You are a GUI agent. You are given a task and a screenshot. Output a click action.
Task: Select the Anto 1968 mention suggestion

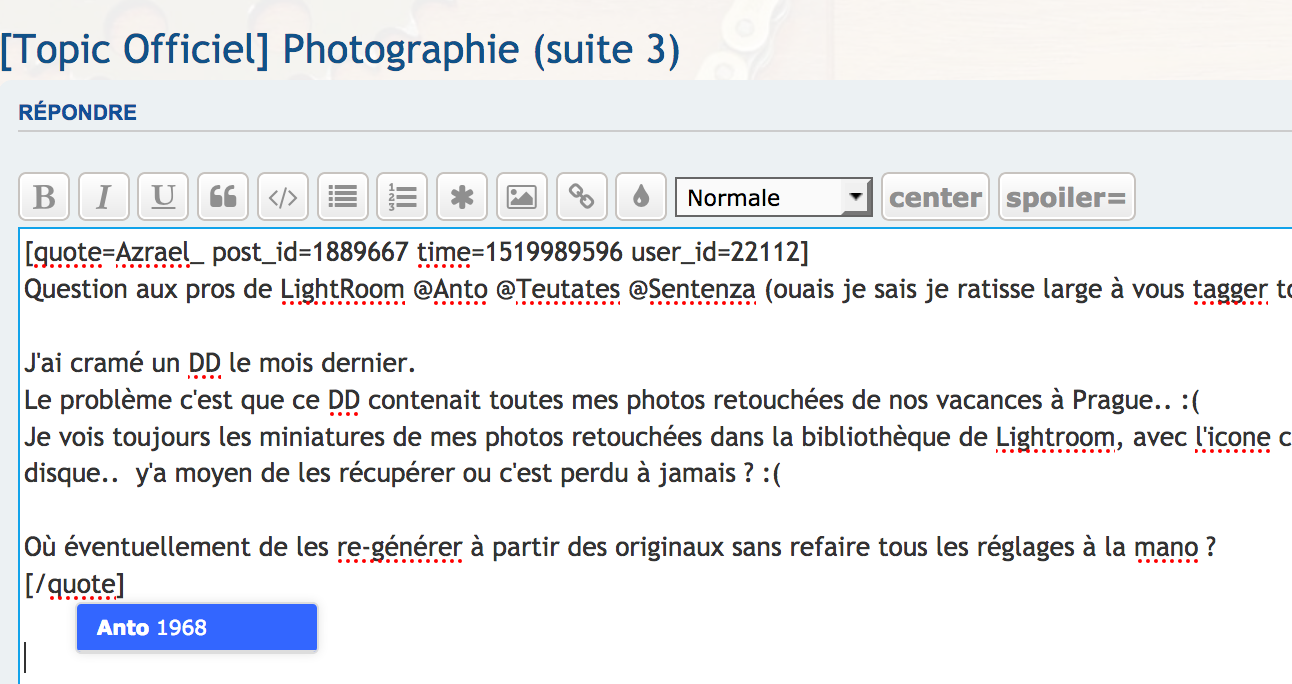(197, 628)
